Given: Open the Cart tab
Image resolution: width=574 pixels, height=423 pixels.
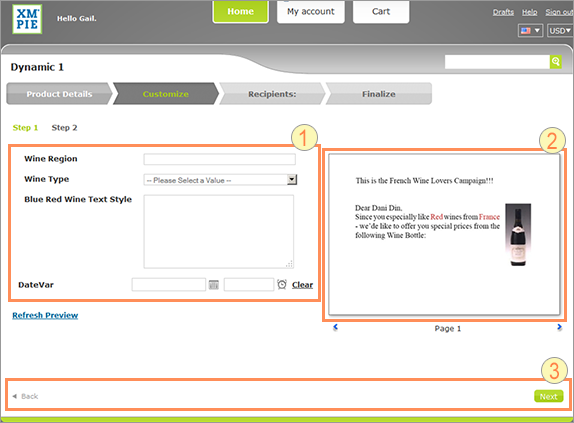Looking at the screenshot, I should click(381, 12).
